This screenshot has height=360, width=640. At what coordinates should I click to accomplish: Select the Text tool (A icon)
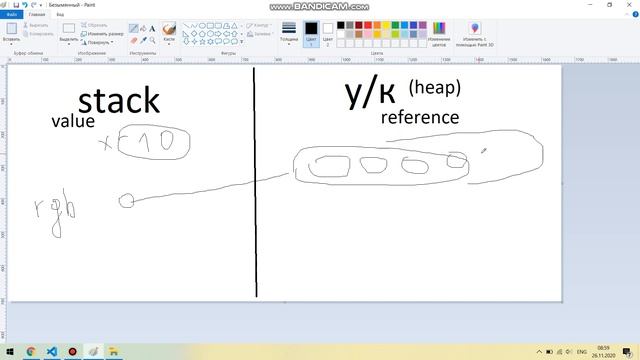(152, 28)
